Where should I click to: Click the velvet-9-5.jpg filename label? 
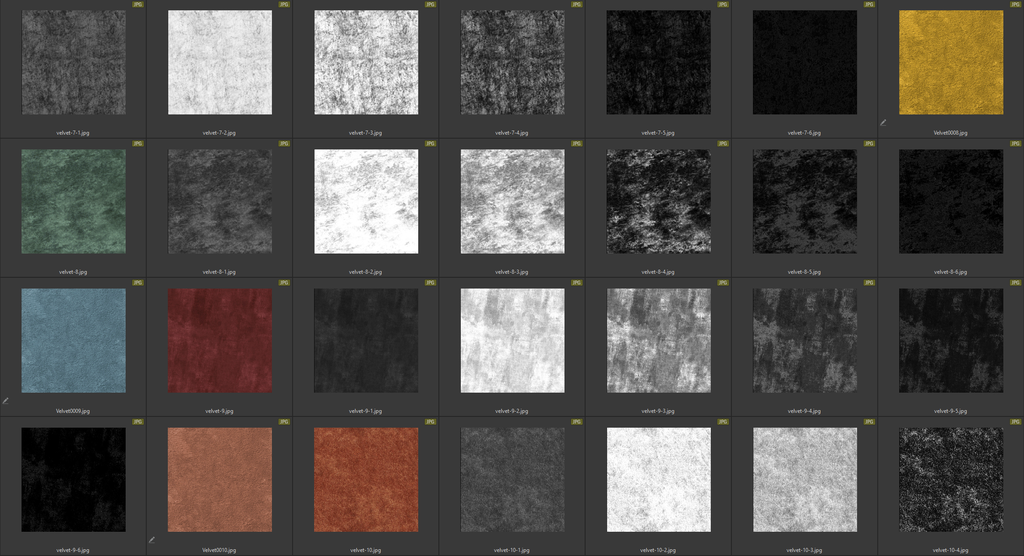[x=950, y=410]
